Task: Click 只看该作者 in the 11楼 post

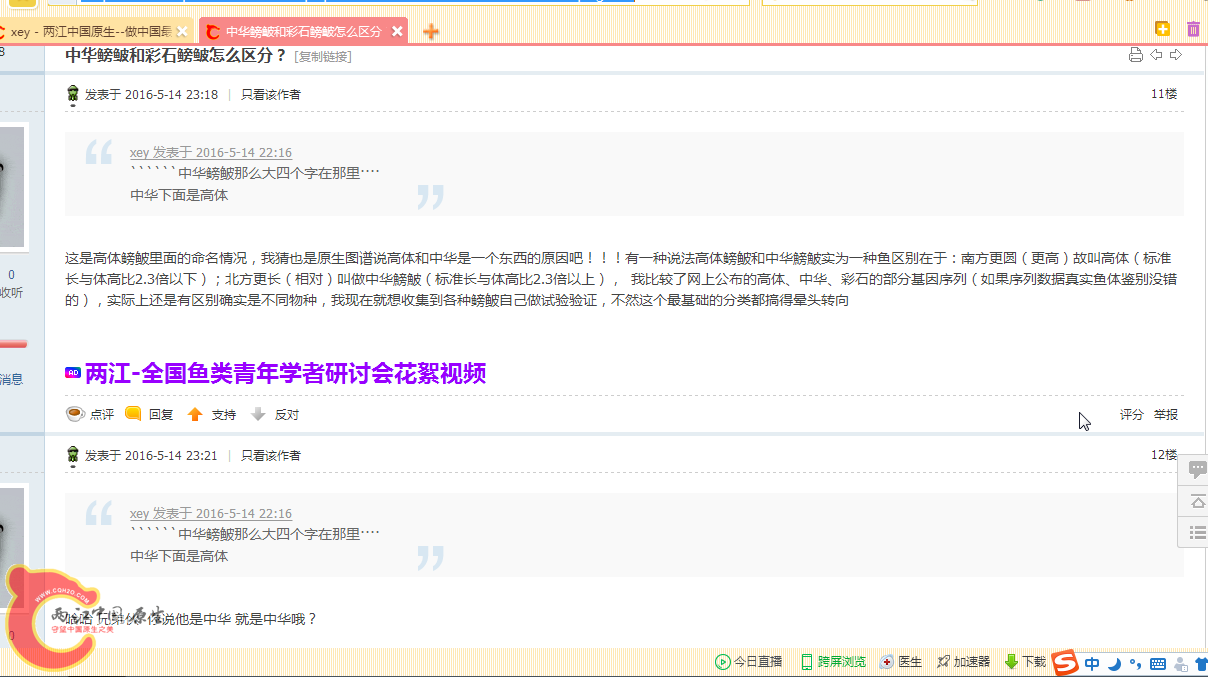Action: click(270, 95)
